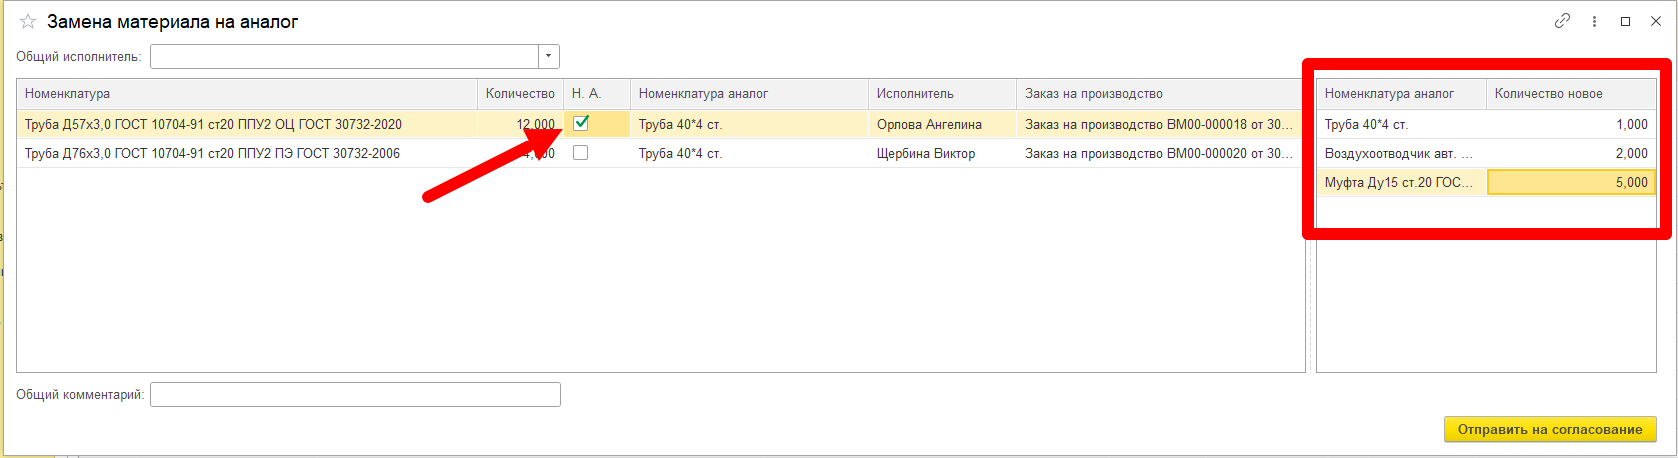Image resolution: width=1678 pixels, height=458 pixels.
Task: Click Отправить на согласование button
Action: [x=1550, y=429]
